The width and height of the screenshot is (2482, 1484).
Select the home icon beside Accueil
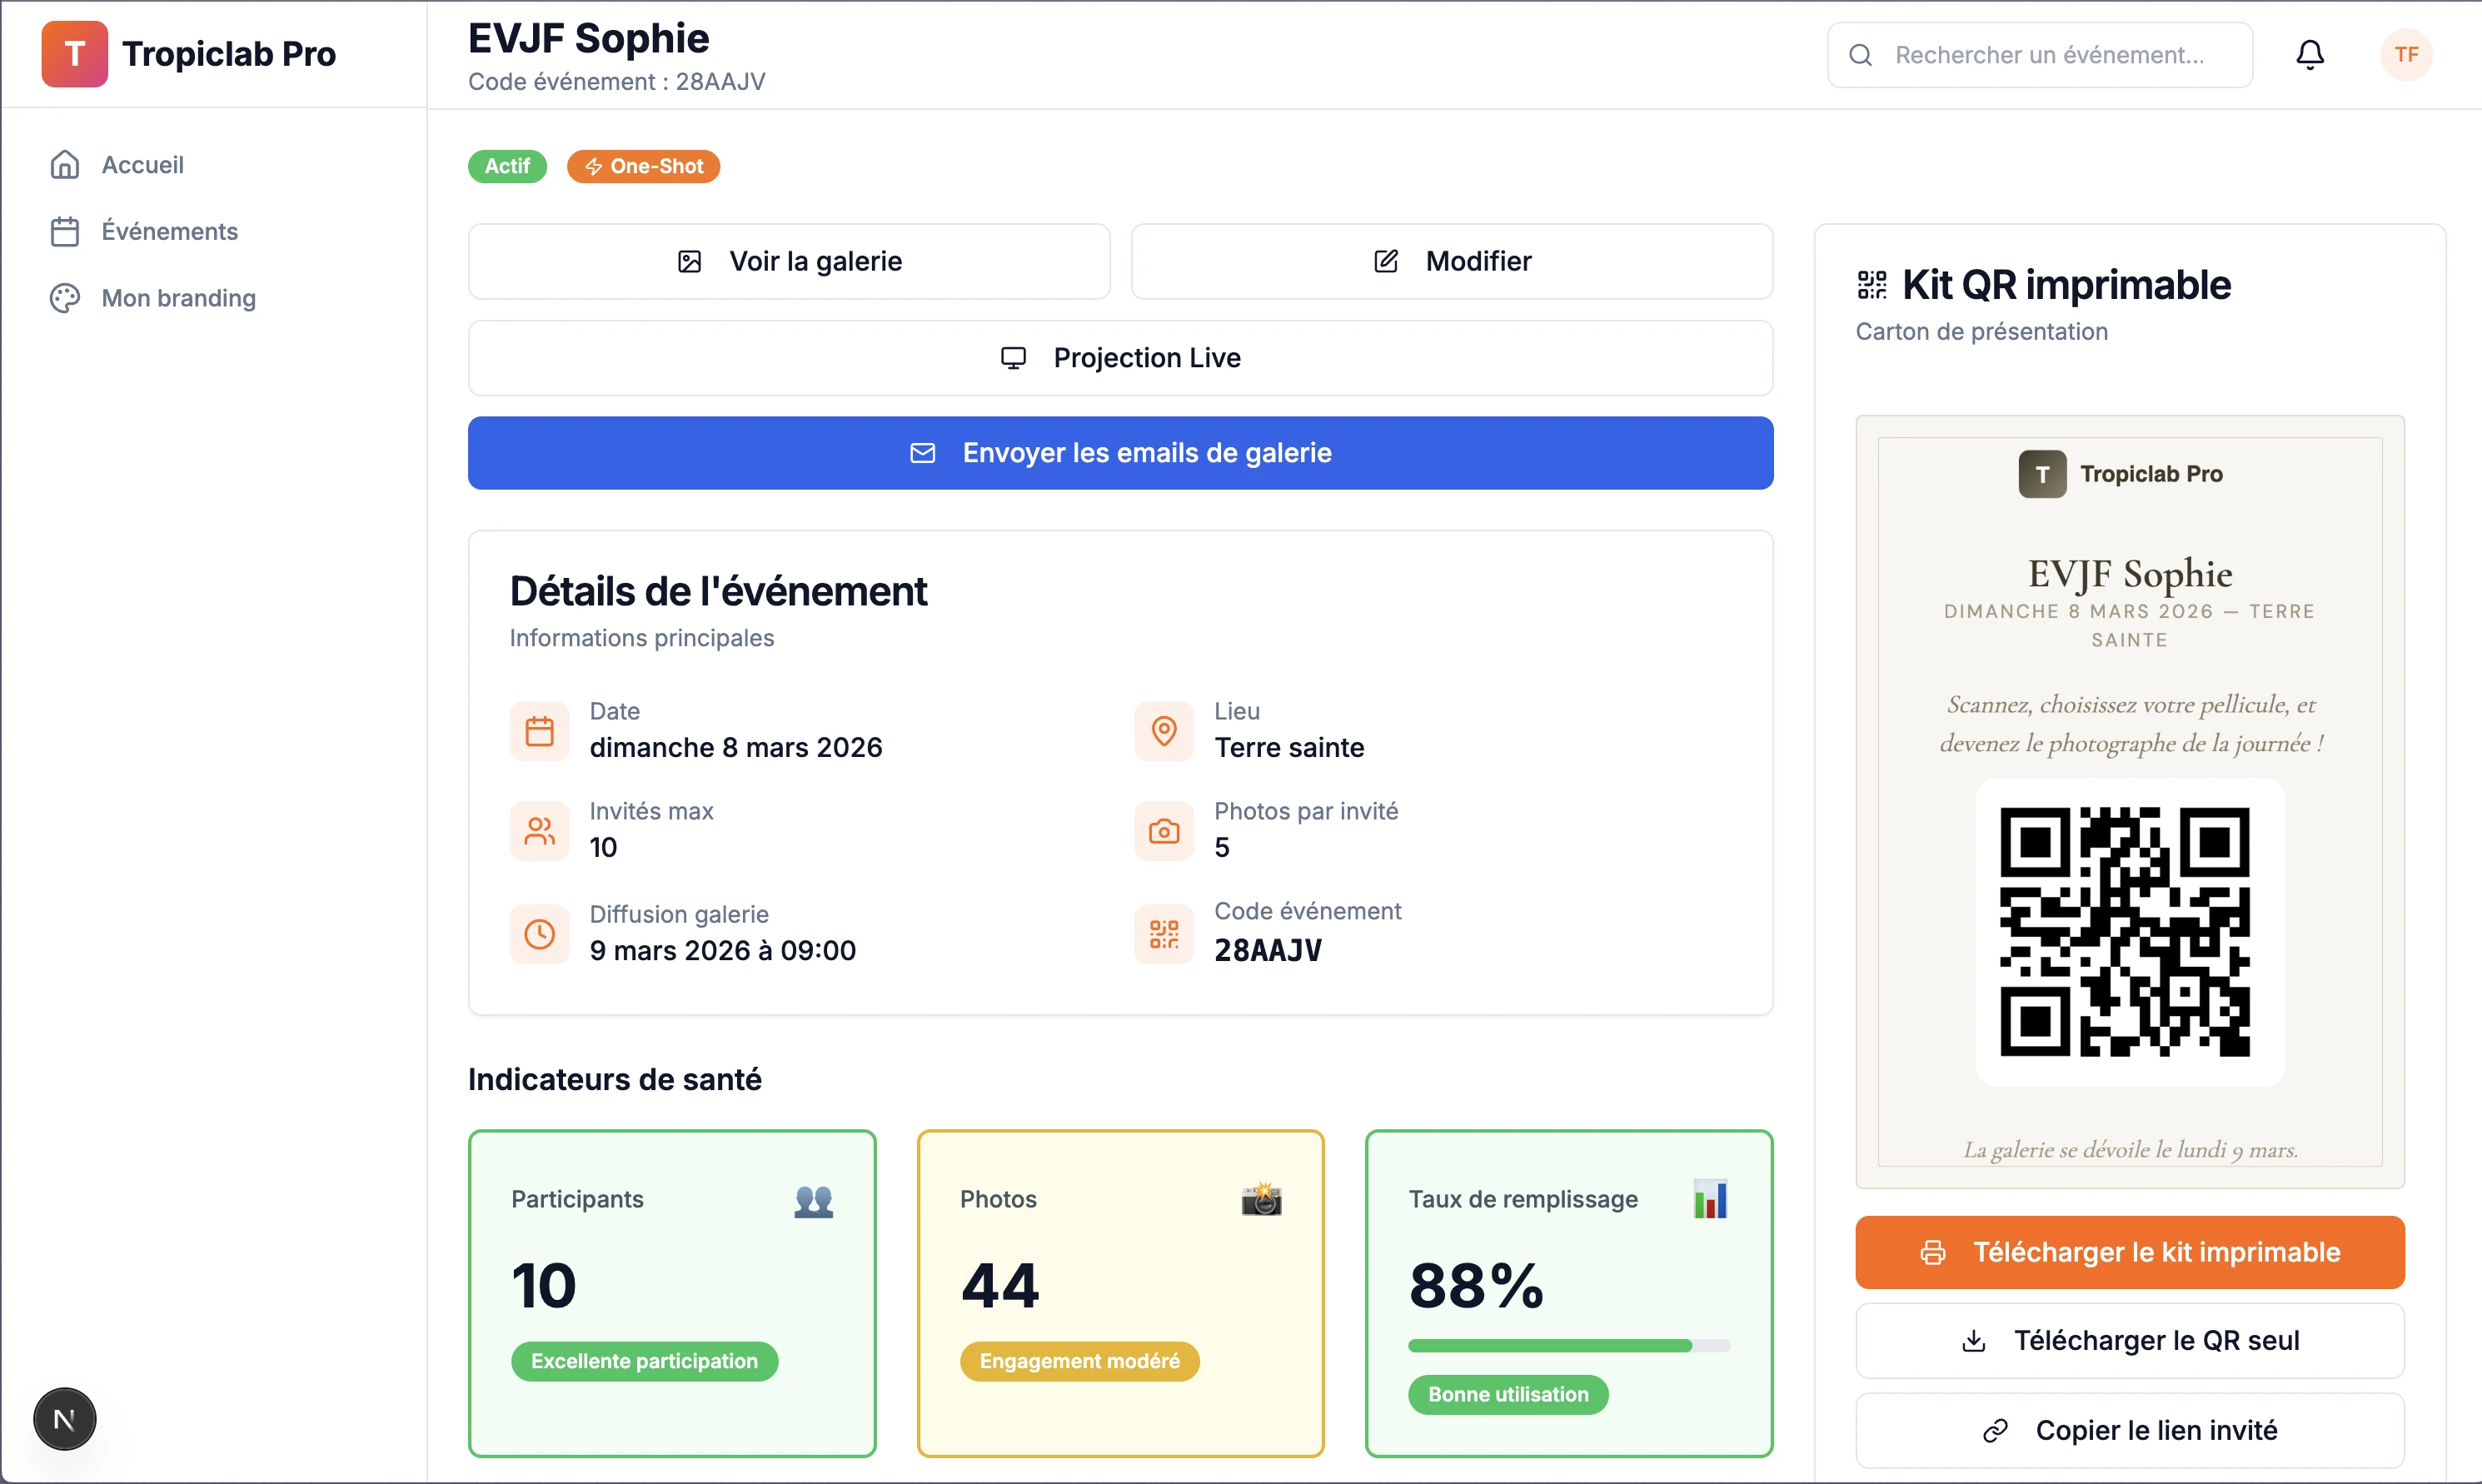[x=64, y=163]
